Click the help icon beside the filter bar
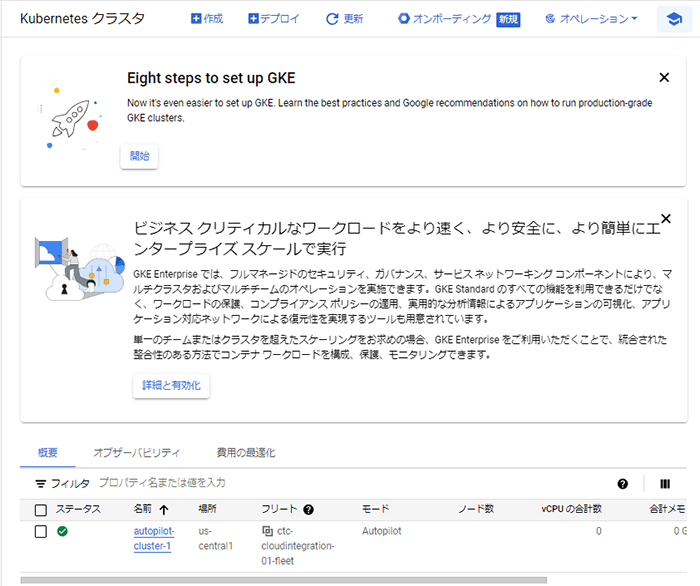The image size is (700, 586). coord(623,484)
